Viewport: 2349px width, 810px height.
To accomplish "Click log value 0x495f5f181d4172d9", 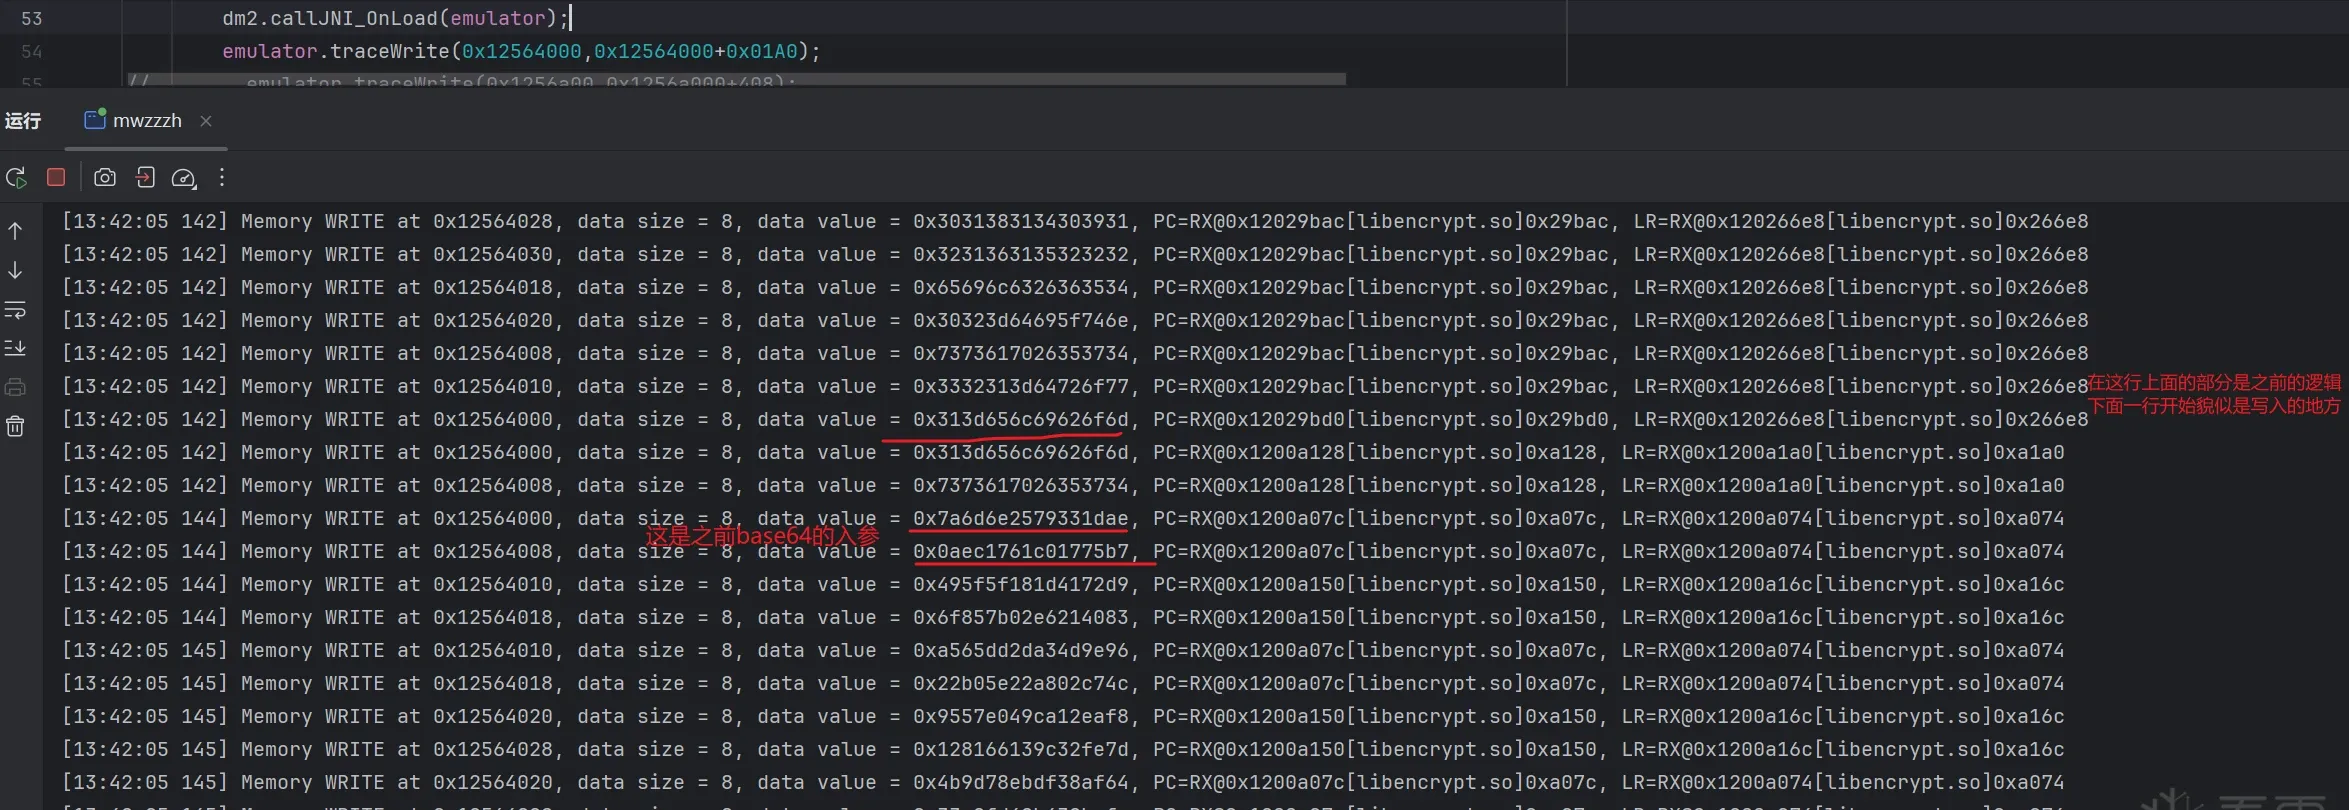I will click(x=1020, y=584).
